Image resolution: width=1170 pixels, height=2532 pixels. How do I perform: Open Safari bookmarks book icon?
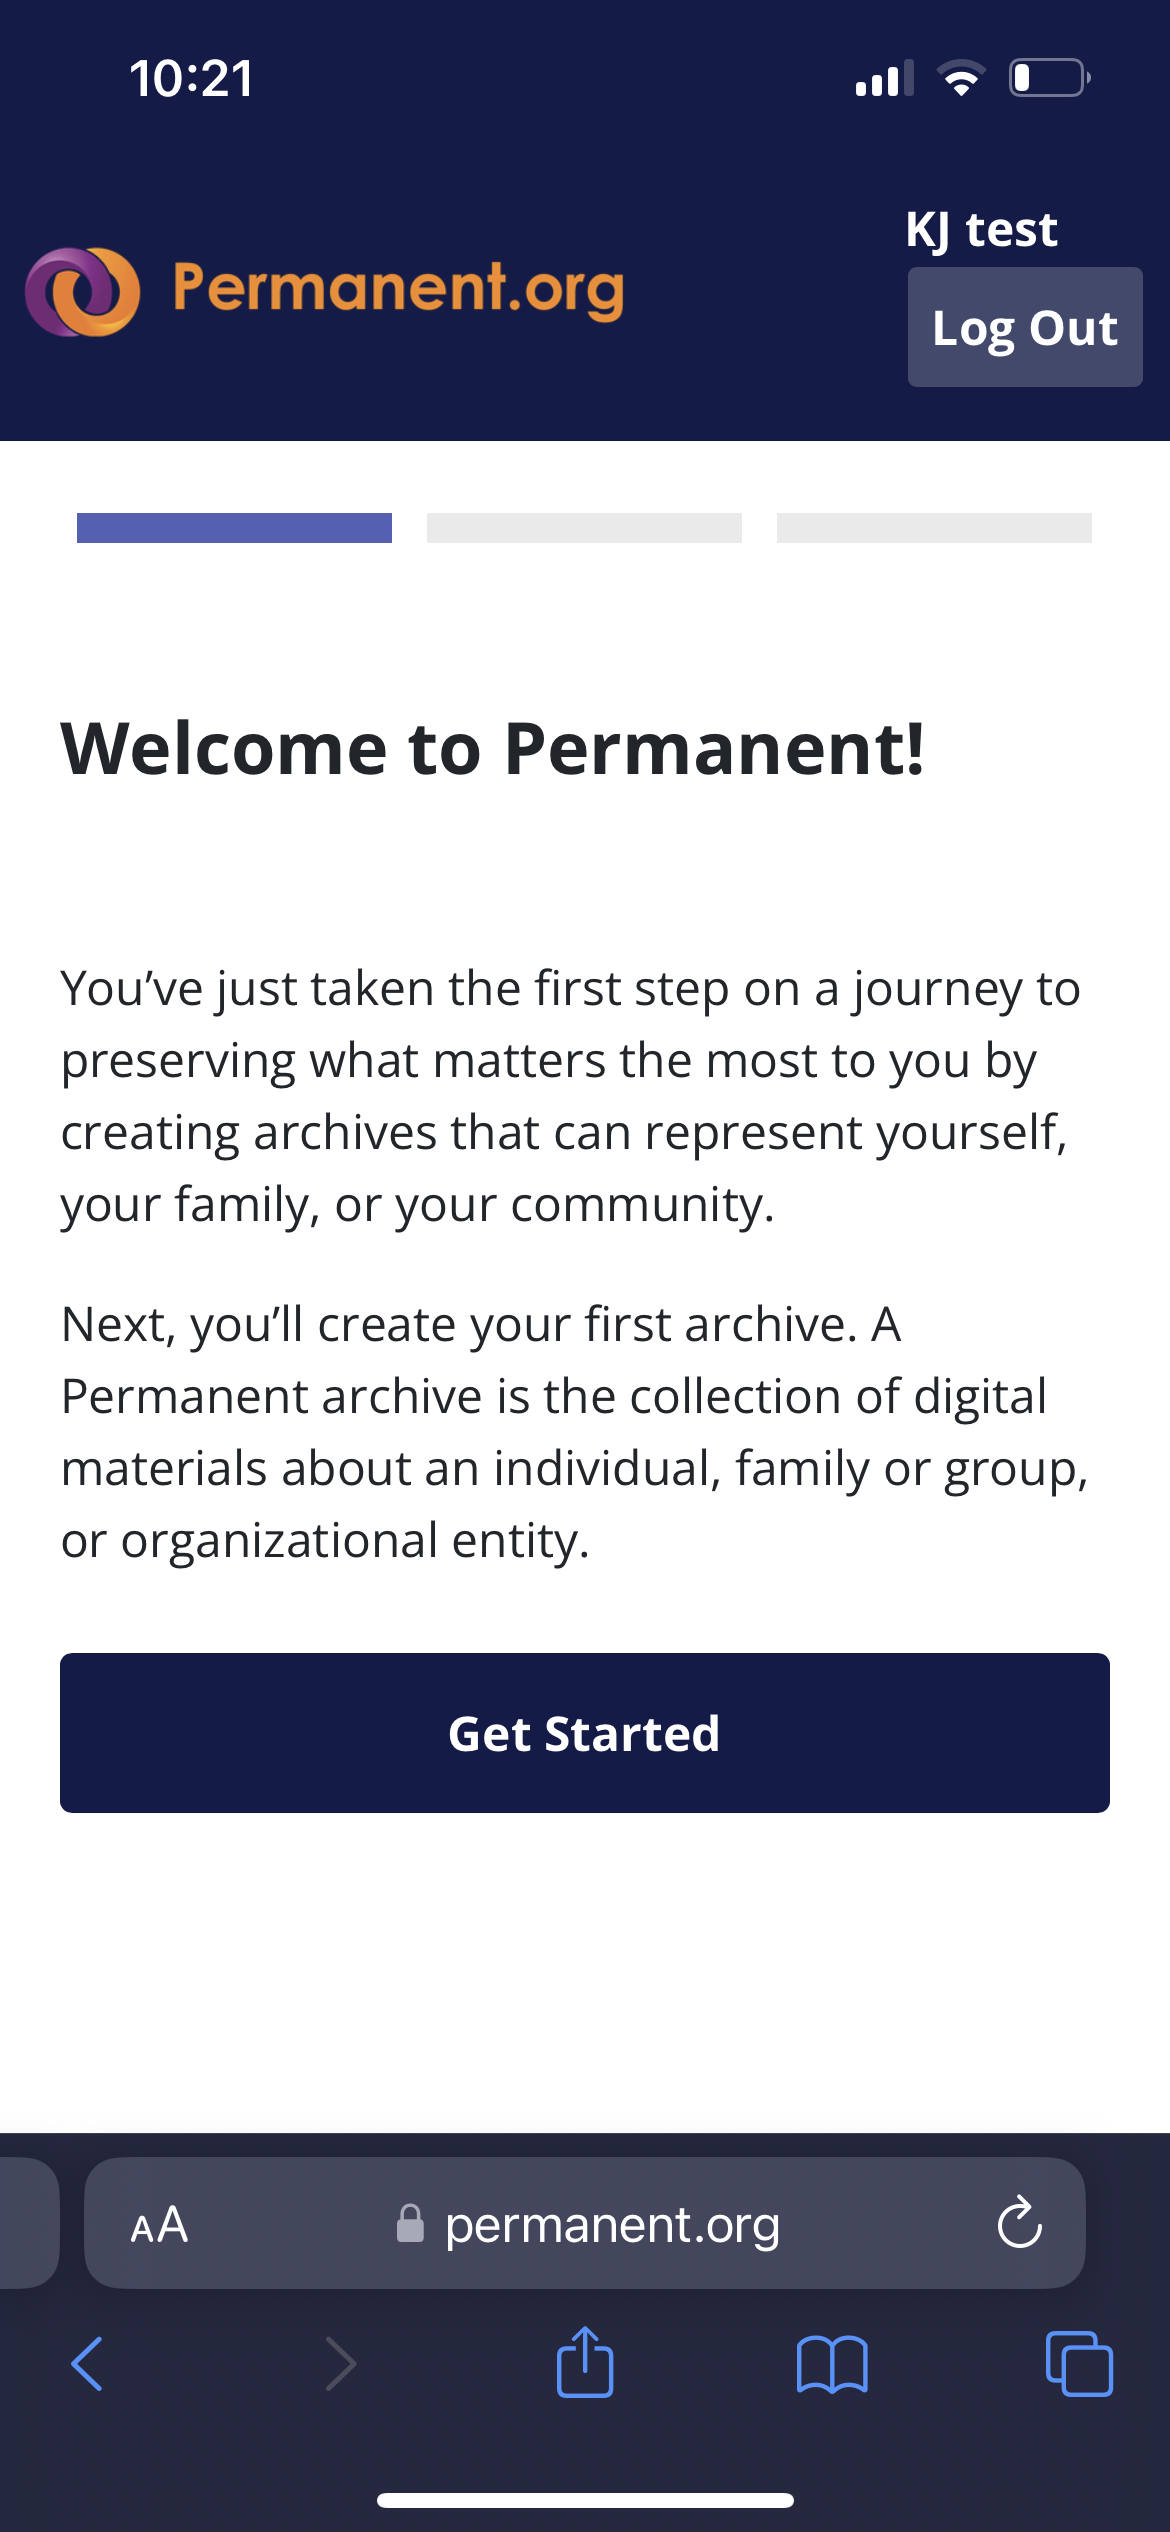click(832, 2364)
